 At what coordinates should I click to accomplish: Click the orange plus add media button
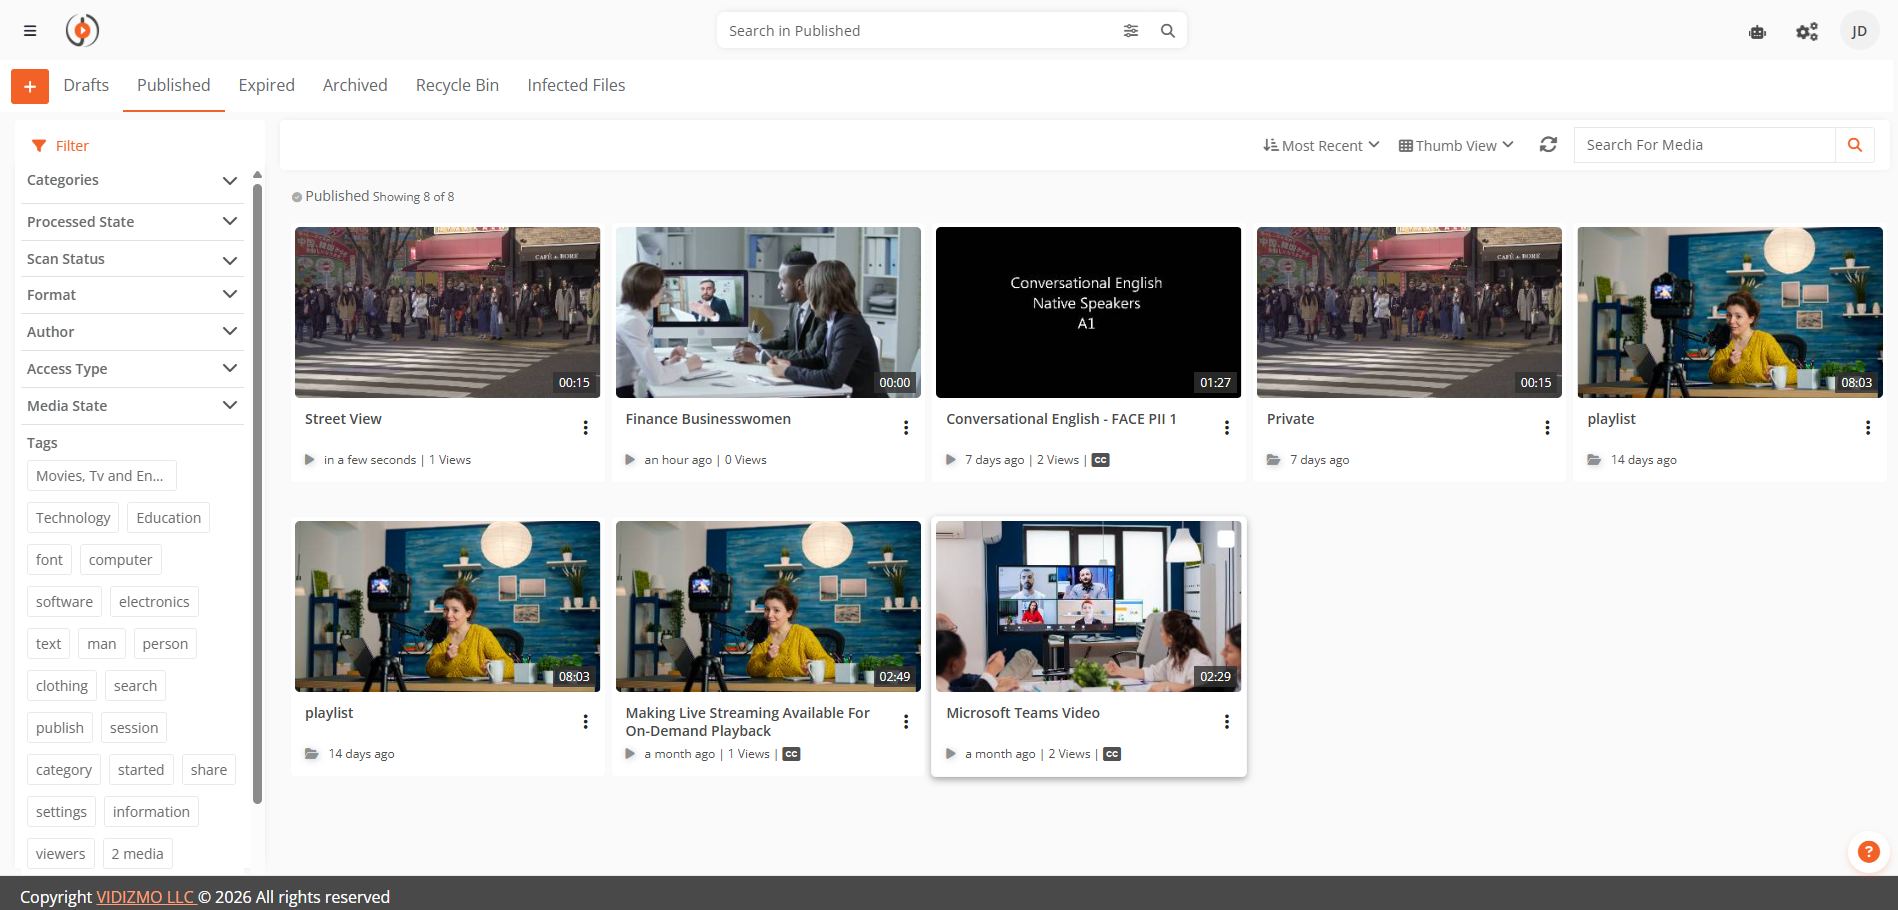[x=30, y=87]
